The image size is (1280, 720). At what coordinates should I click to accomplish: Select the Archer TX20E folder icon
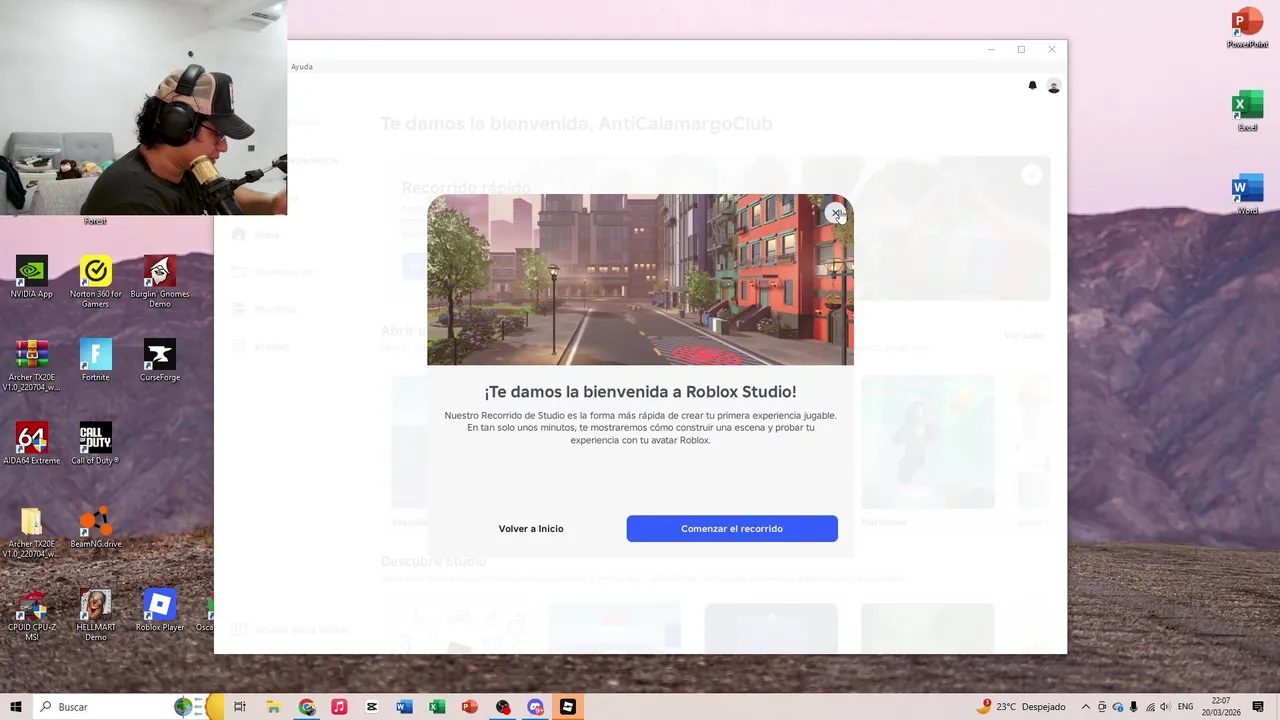(x=32, y=532)
